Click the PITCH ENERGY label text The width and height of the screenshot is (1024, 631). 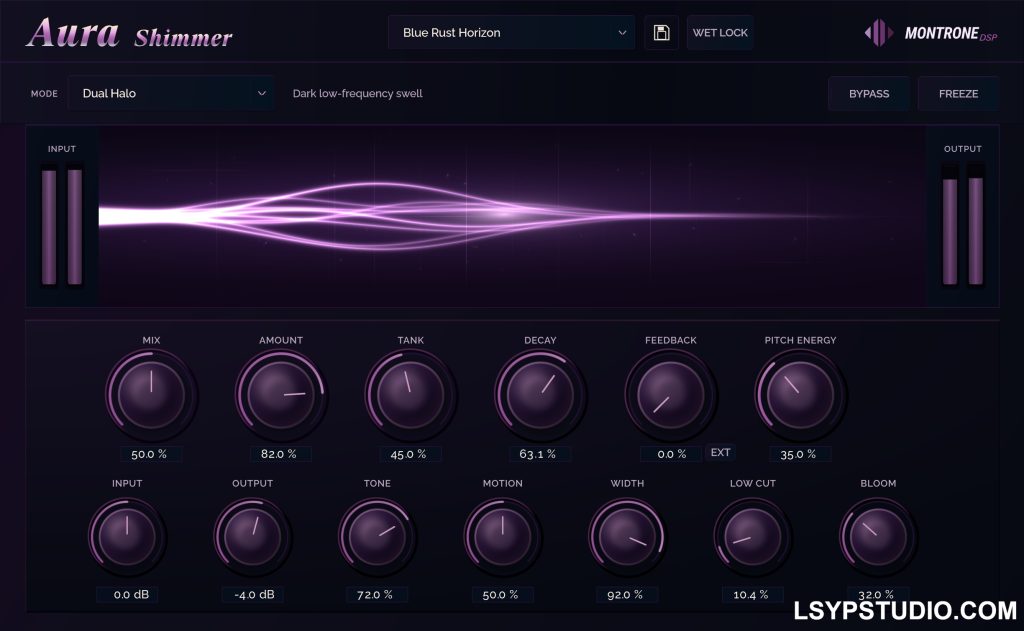click(x=800, y=340)
